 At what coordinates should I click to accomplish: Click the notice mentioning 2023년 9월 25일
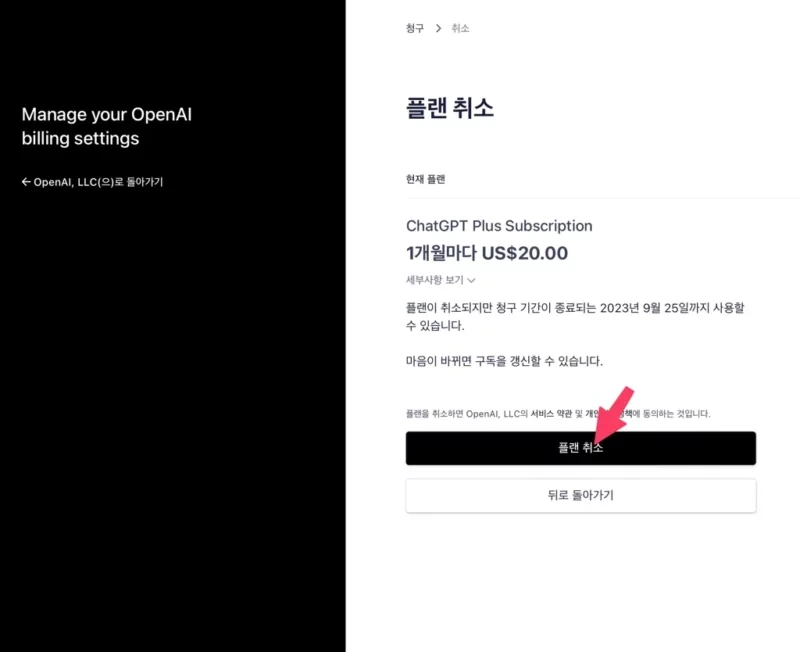click(x=575, y=316)
